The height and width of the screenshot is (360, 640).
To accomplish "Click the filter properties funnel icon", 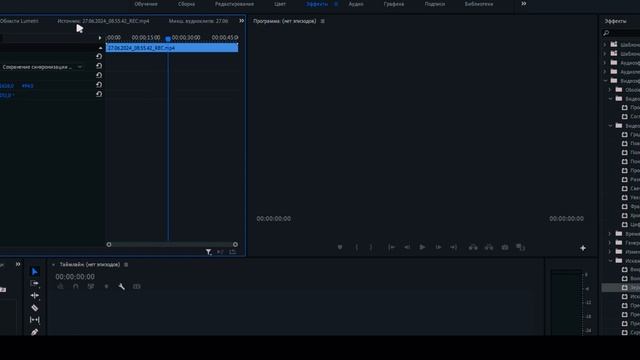I will (x=209, y=252).
